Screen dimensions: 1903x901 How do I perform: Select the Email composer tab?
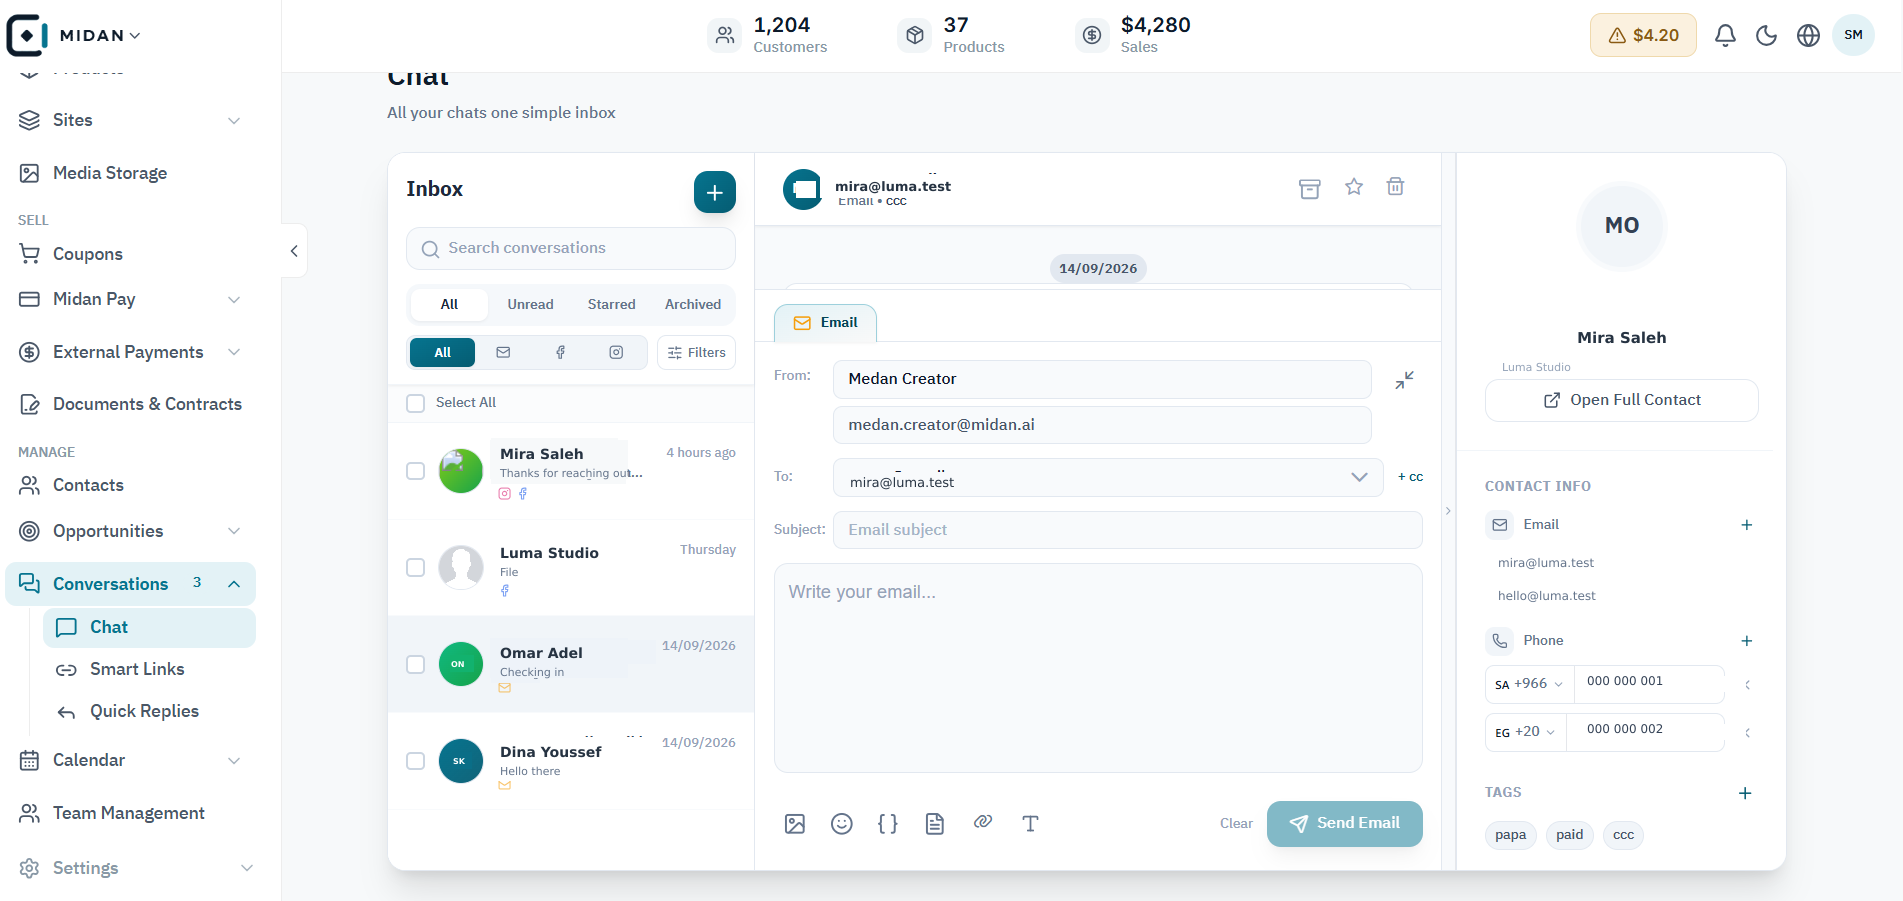click(x=825, y=323)
